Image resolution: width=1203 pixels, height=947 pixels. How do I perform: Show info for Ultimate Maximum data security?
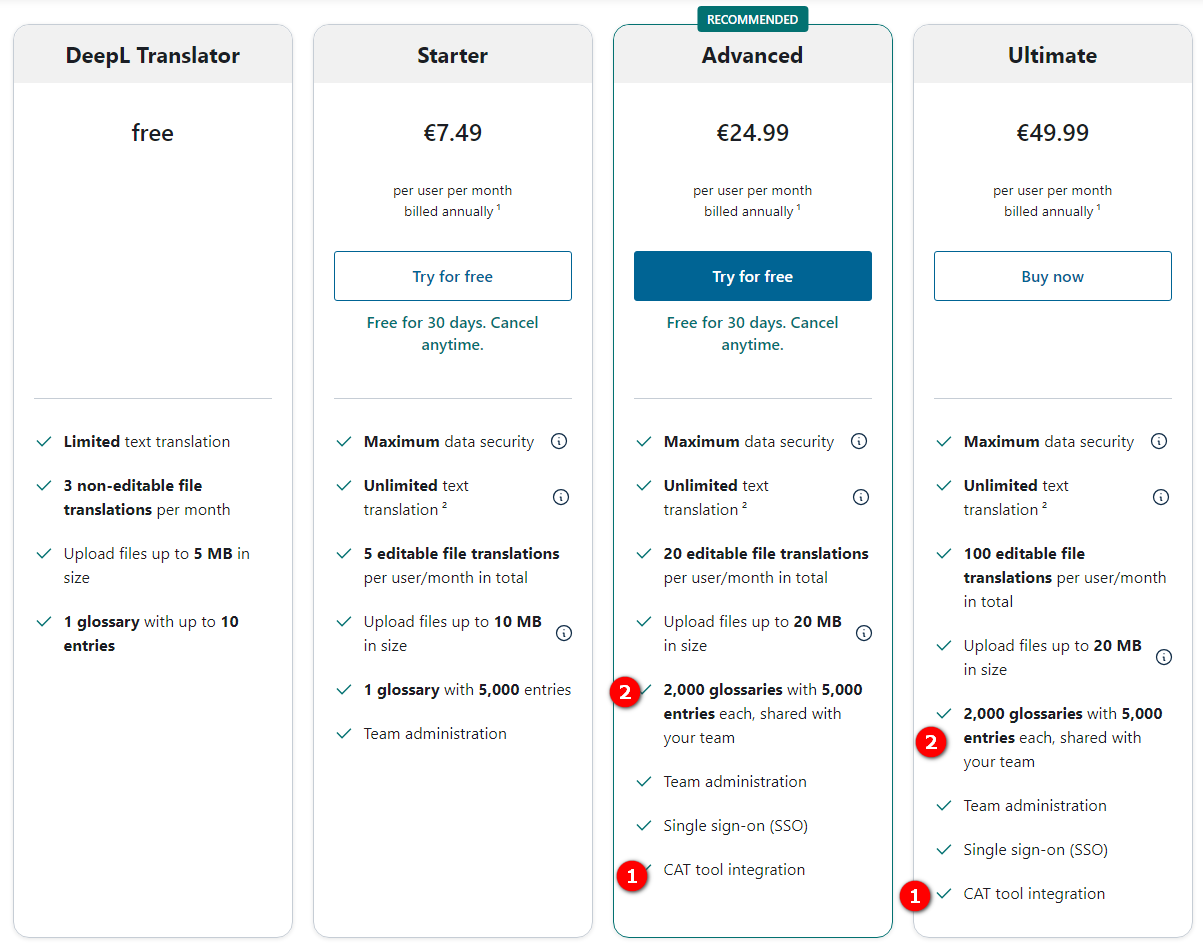coord(1159,441)
